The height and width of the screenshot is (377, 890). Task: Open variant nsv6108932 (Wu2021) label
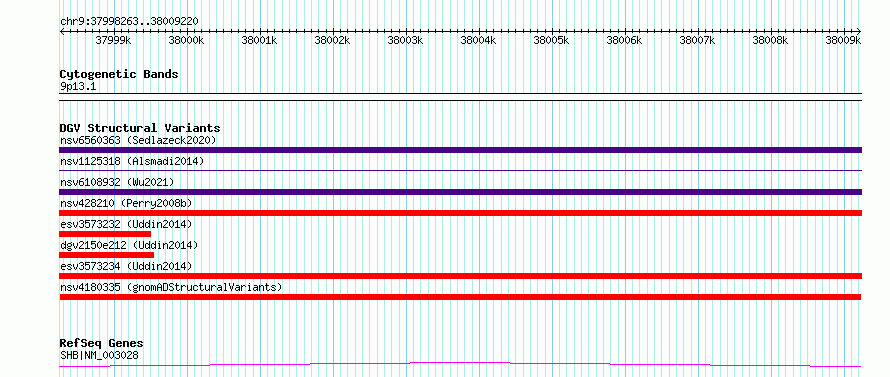coord(117,182)
